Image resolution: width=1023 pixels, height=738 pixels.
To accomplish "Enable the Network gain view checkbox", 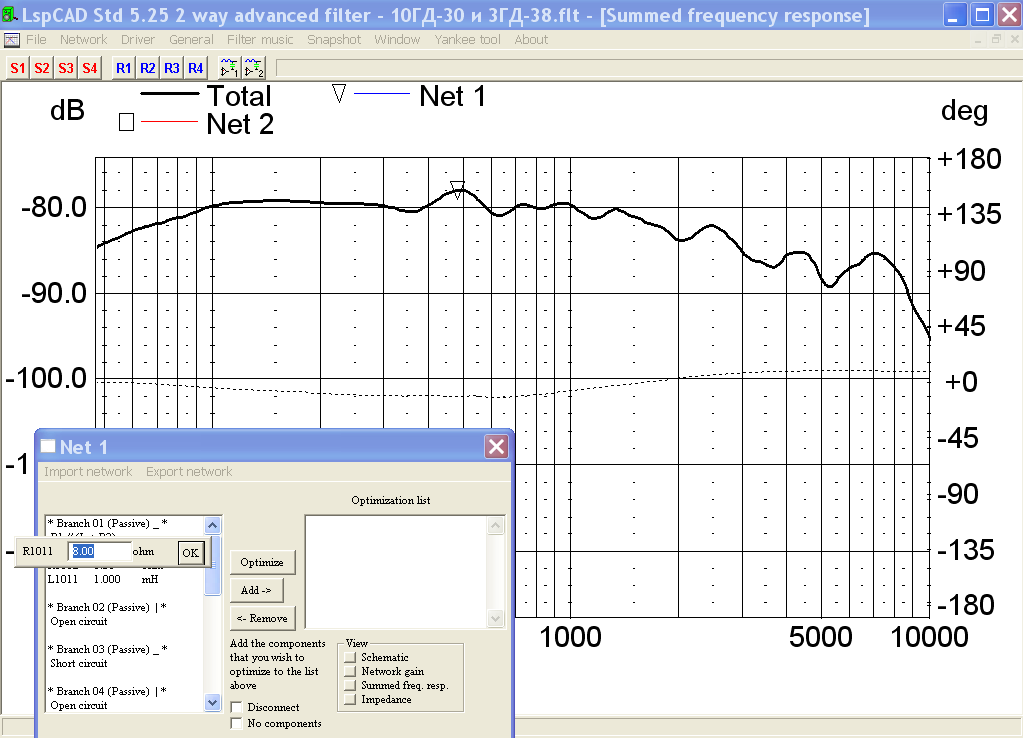I will coord(350,671).
